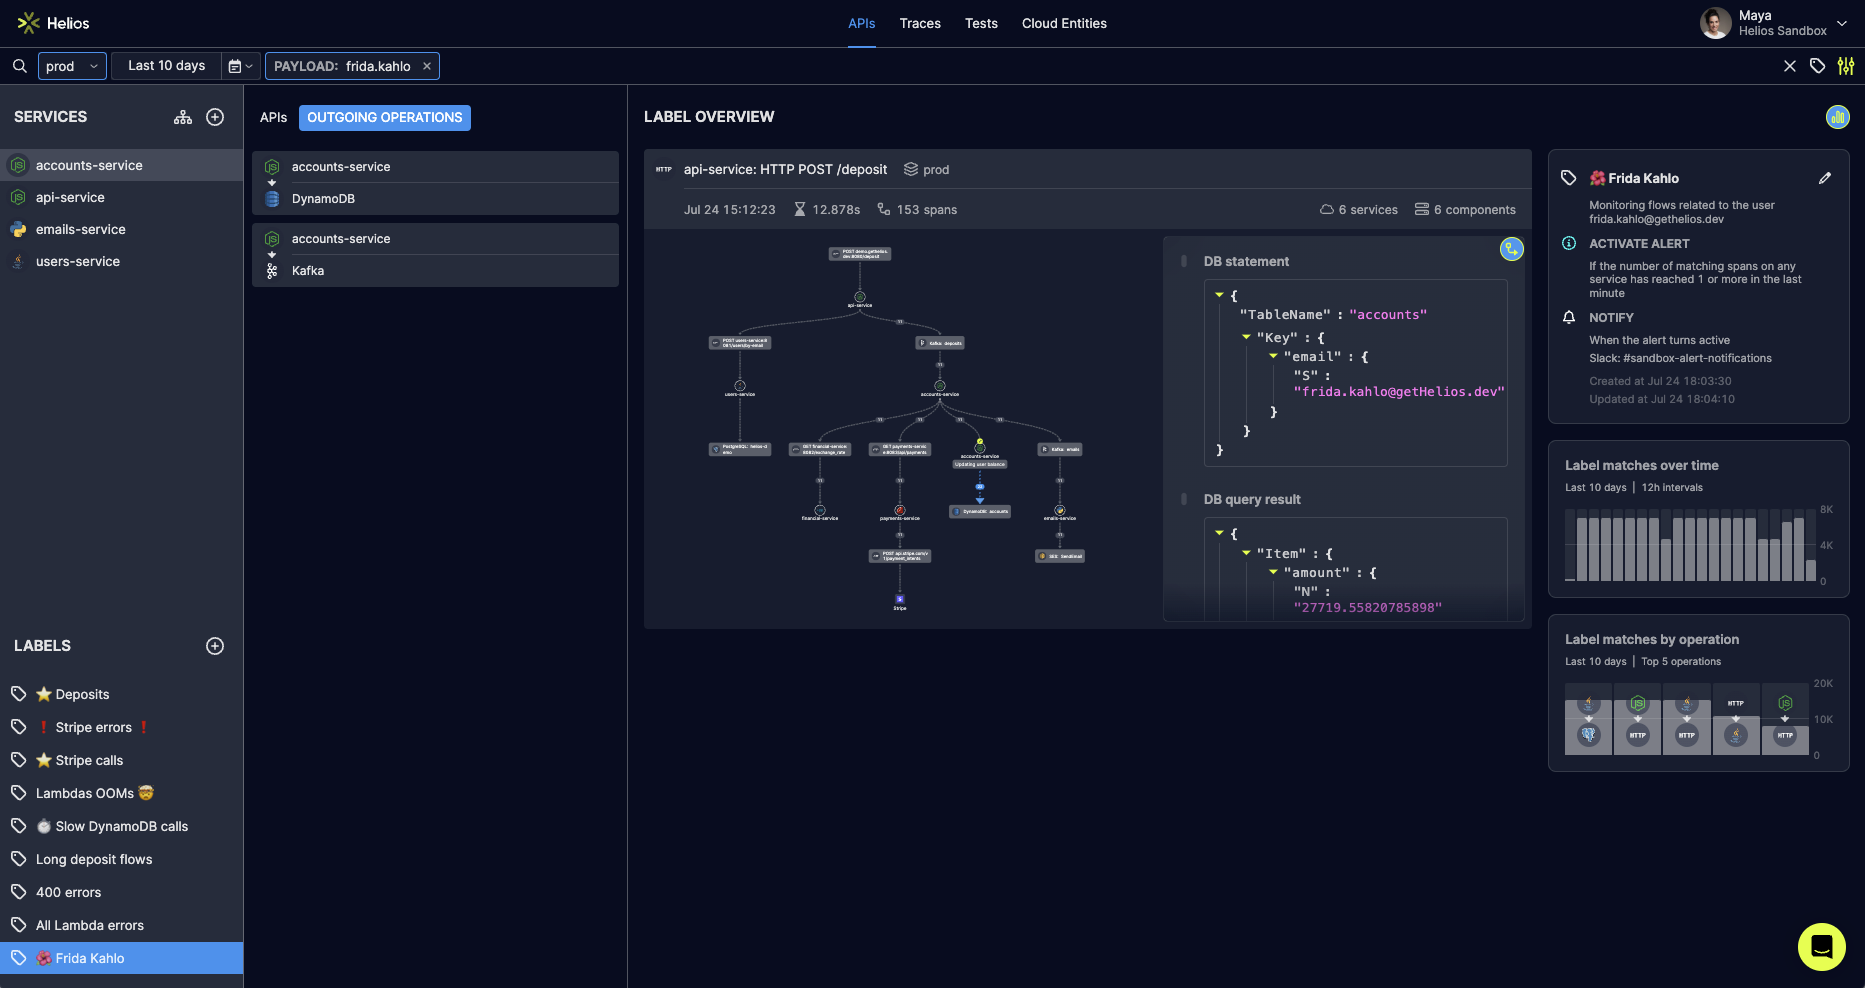Switch to the APIs sub-tab beside Outgoing Operations
The image size is (1865, 988).
click(x=273, y=118)
